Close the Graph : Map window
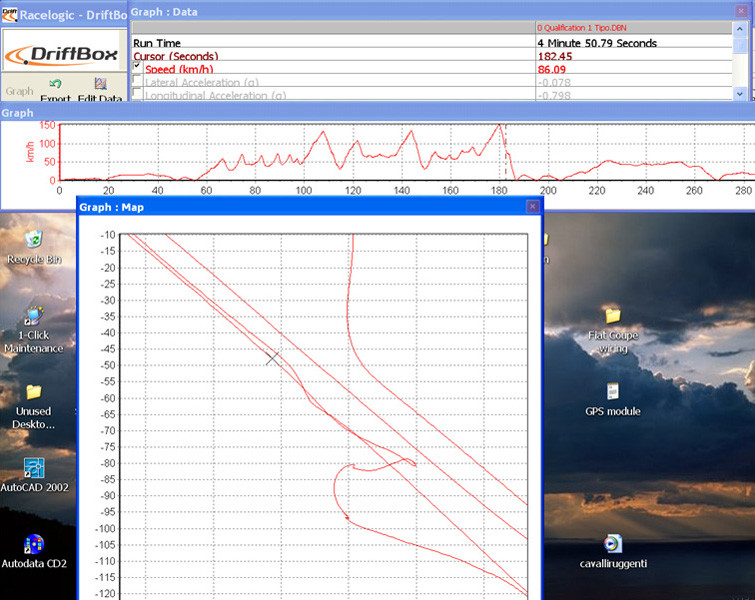 (532, 207)
